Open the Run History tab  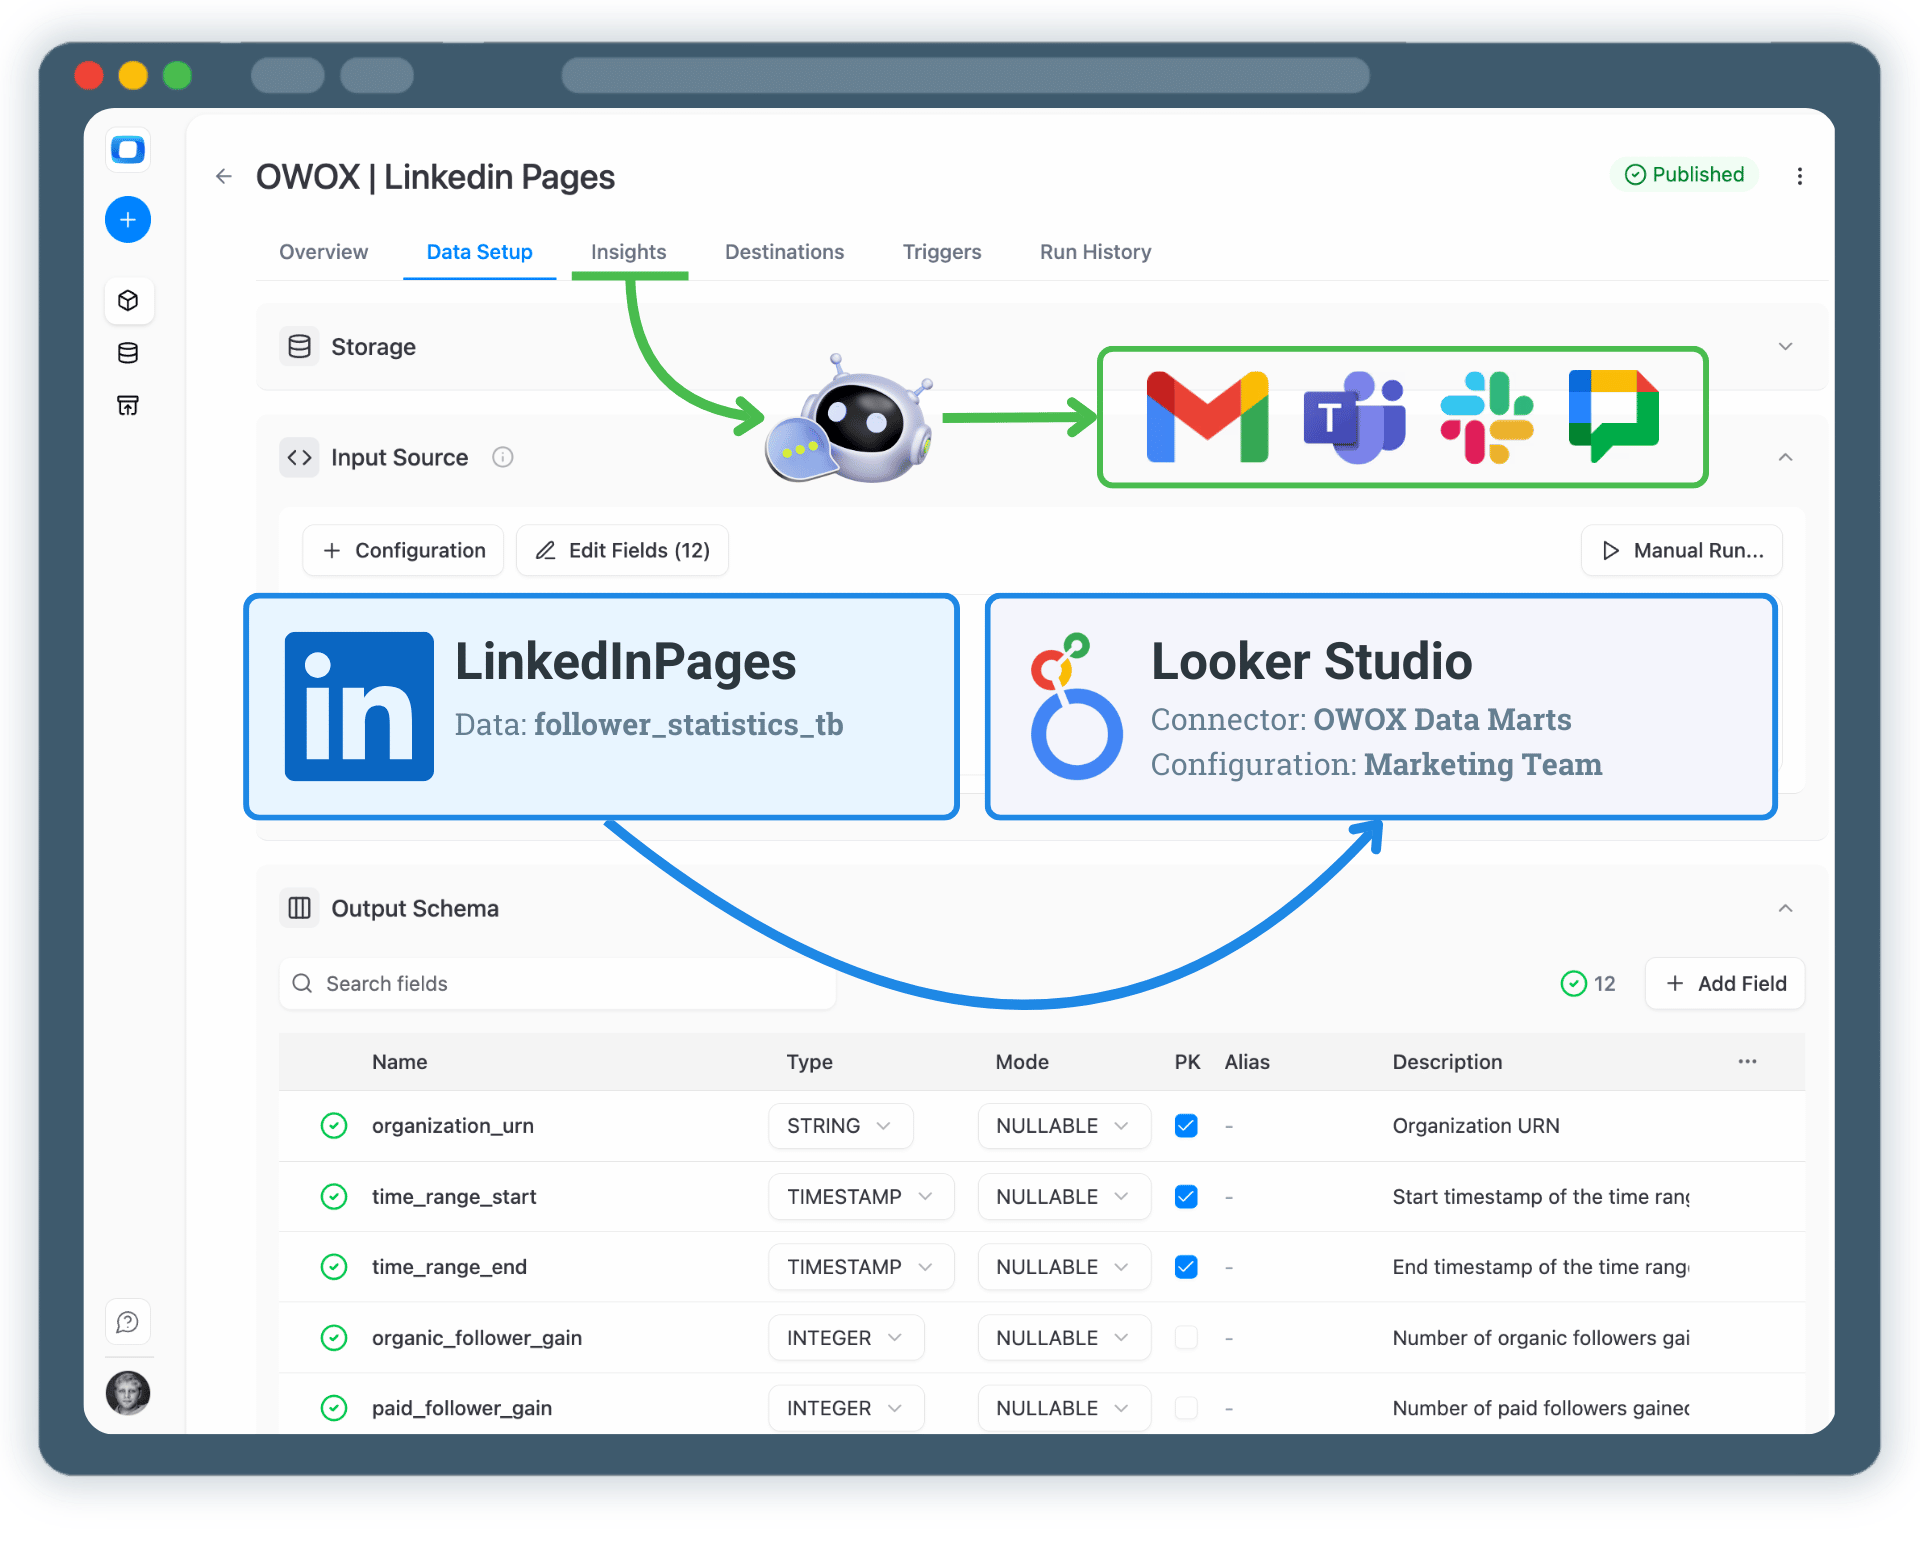1094,252
